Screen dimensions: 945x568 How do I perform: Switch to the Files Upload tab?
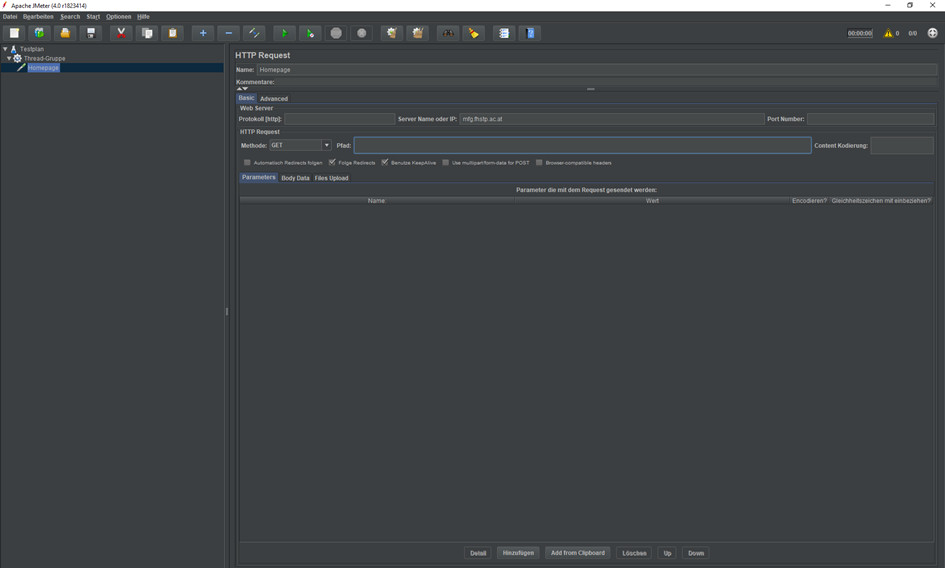pyautogui.click(x=331, y=178)
